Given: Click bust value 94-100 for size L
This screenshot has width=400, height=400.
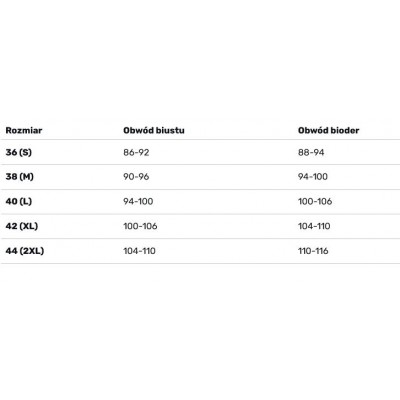Looking at the screenshot, I should click(138, 201).
